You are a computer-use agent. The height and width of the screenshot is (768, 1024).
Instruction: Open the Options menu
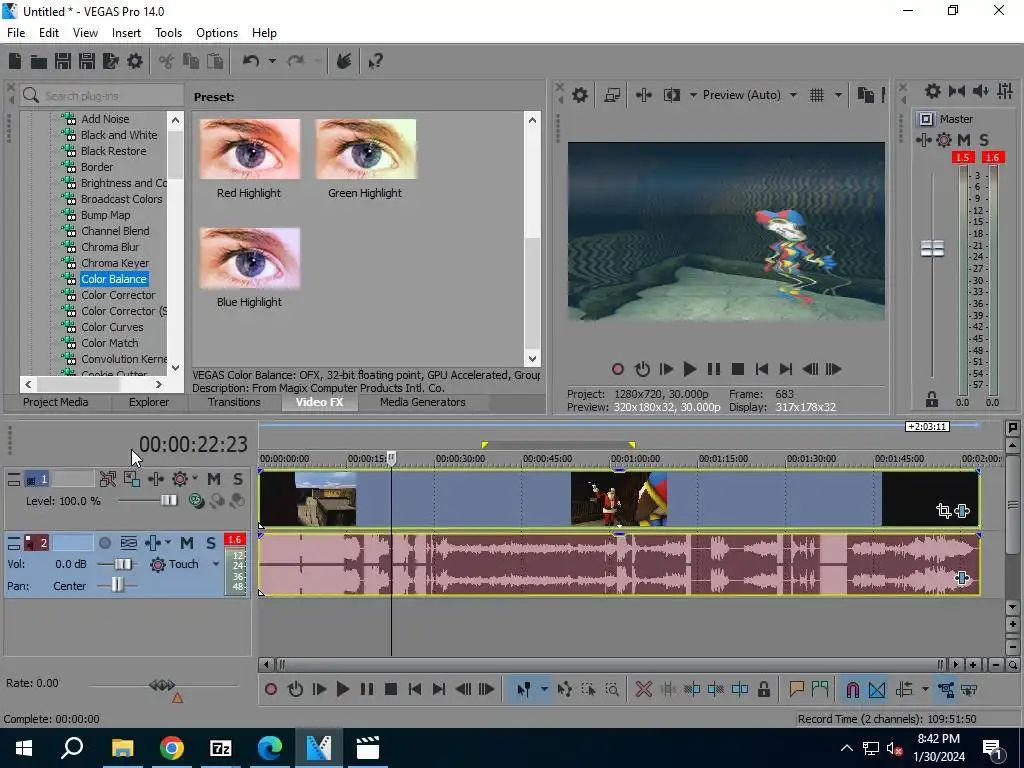(x=217, y=33)
